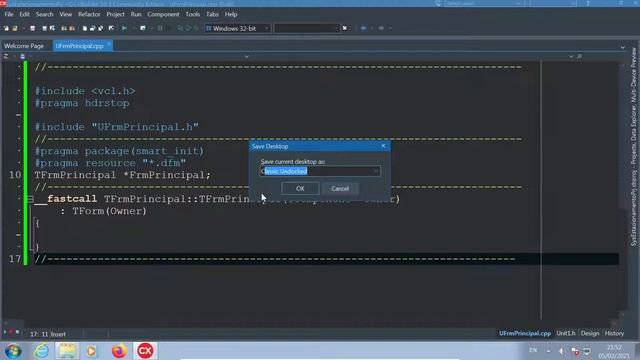Click C++Builder CX taskbar icon
The width and height of the screenshot is (640, 360).
coord(145,351)
